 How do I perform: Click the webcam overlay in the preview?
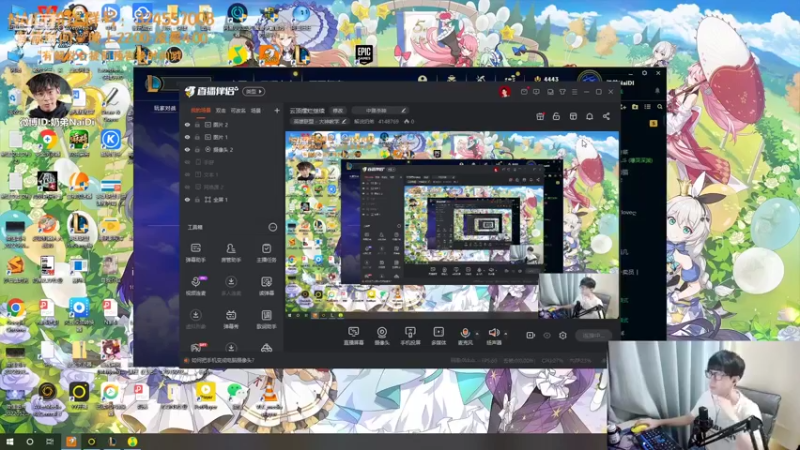point(578,296)
